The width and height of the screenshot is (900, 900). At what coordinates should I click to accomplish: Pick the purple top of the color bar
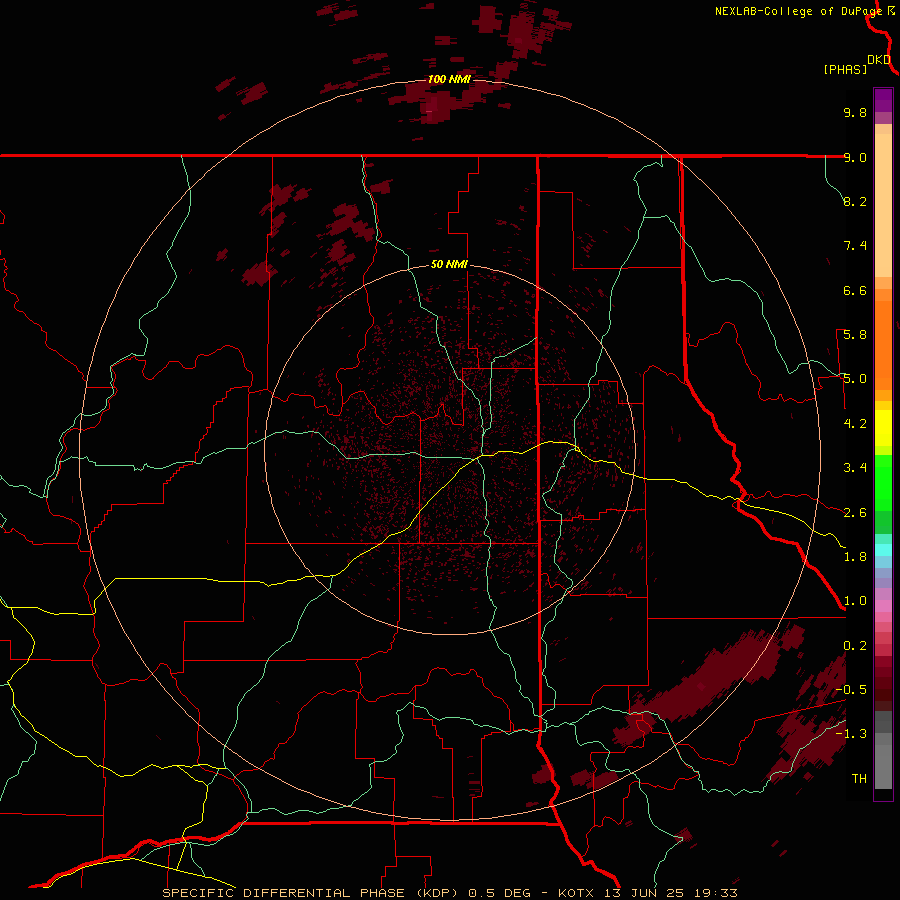[883, 100]
